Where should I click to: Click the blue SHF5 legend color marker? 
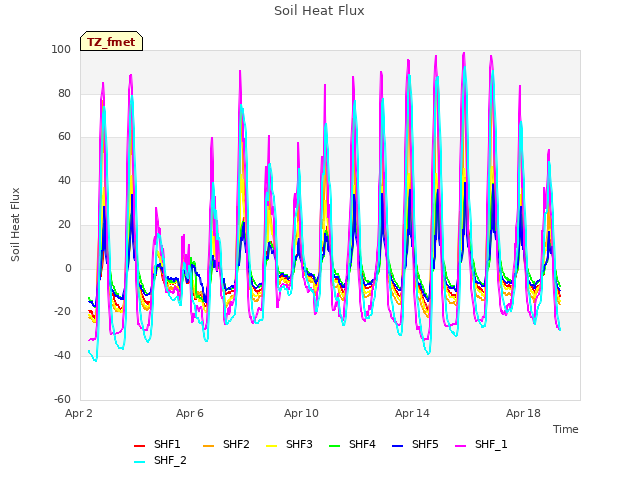click(x=398, y=446)
